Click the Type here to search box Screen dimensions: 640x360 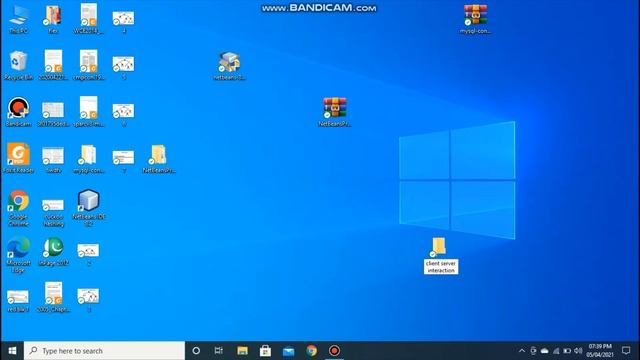click(104, 351)
